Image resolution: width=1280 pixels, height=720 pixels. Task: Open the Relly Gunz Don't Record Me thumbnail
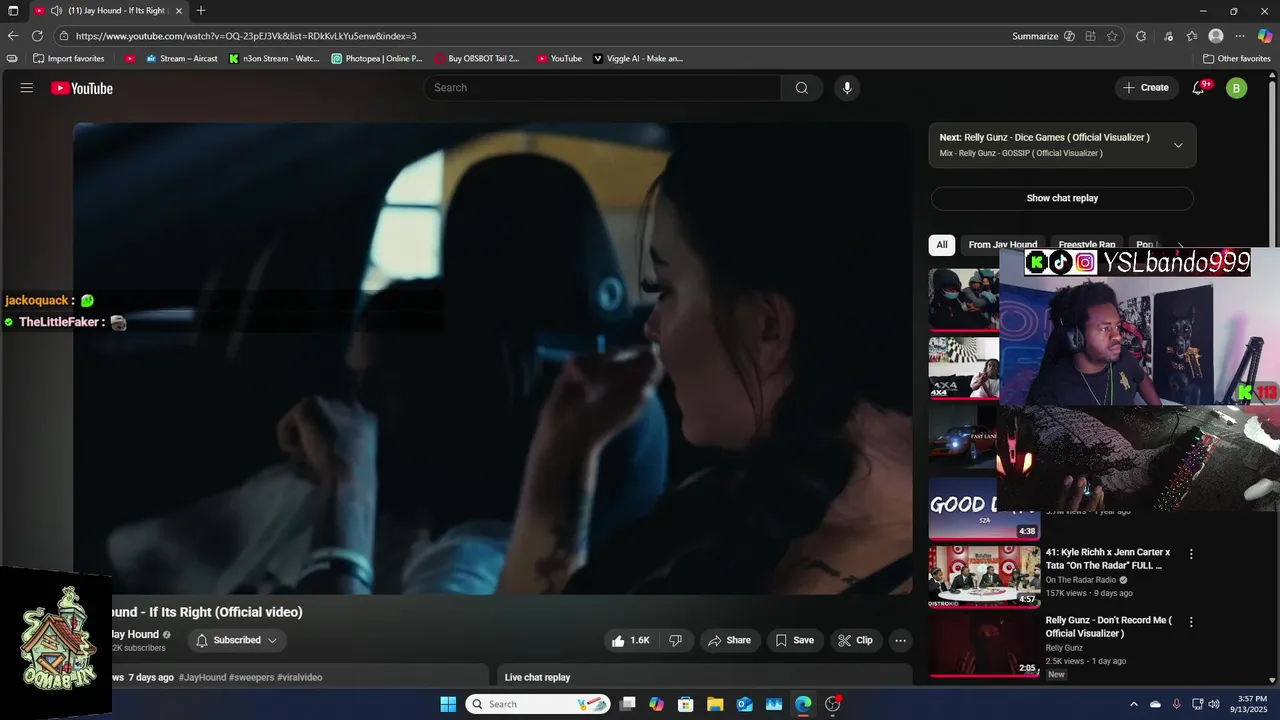click(x=984, y=645)
